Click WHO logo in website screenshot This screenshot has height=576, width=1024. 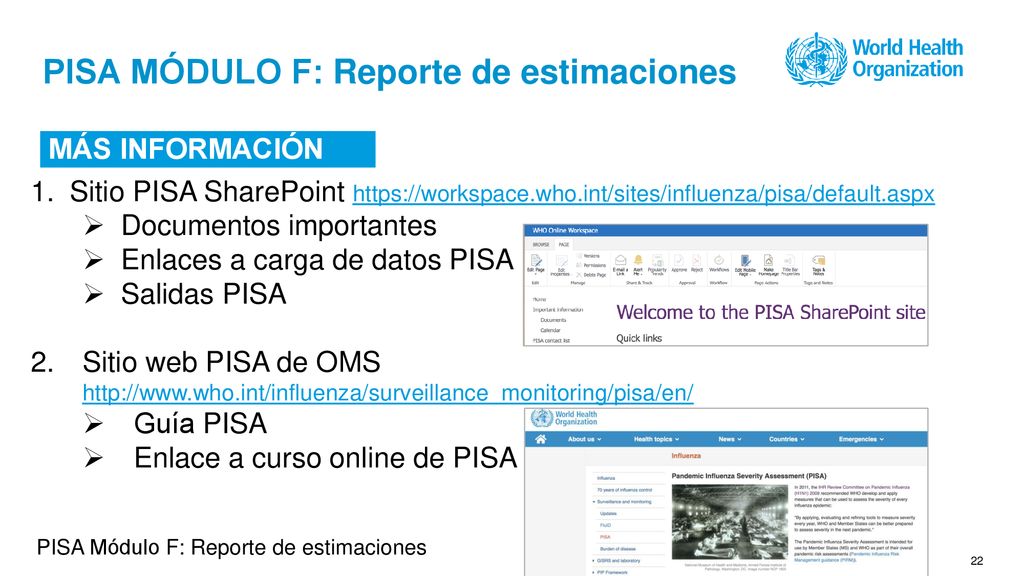tap(564, 418)
